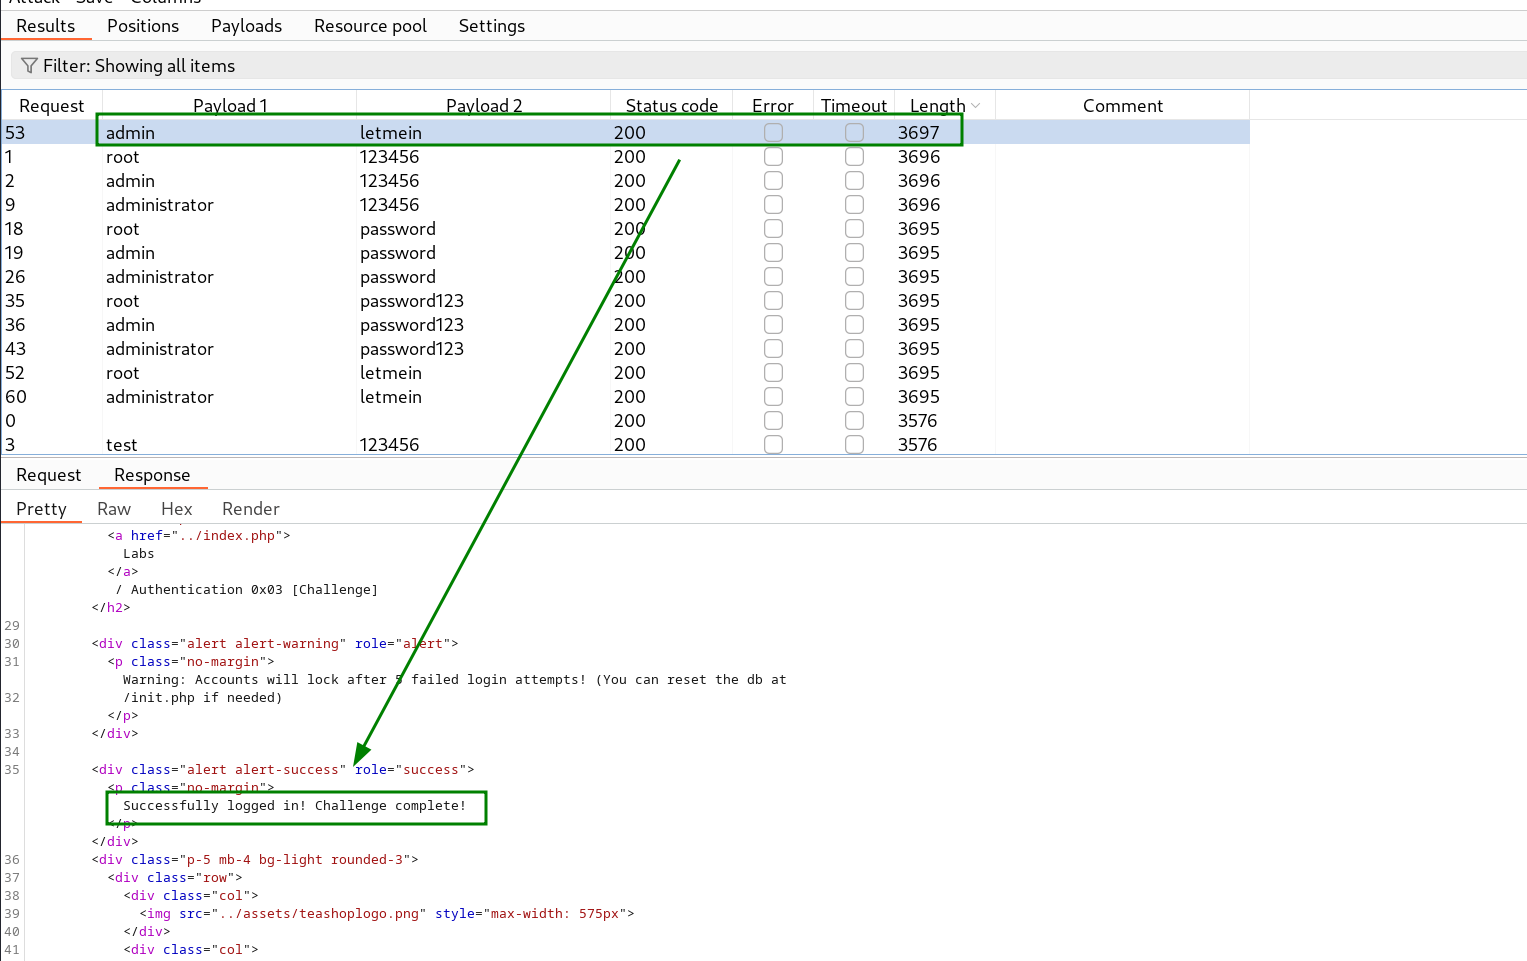
Task: Click payload 'letmein' in request 53 row
Action: point(391,133)
